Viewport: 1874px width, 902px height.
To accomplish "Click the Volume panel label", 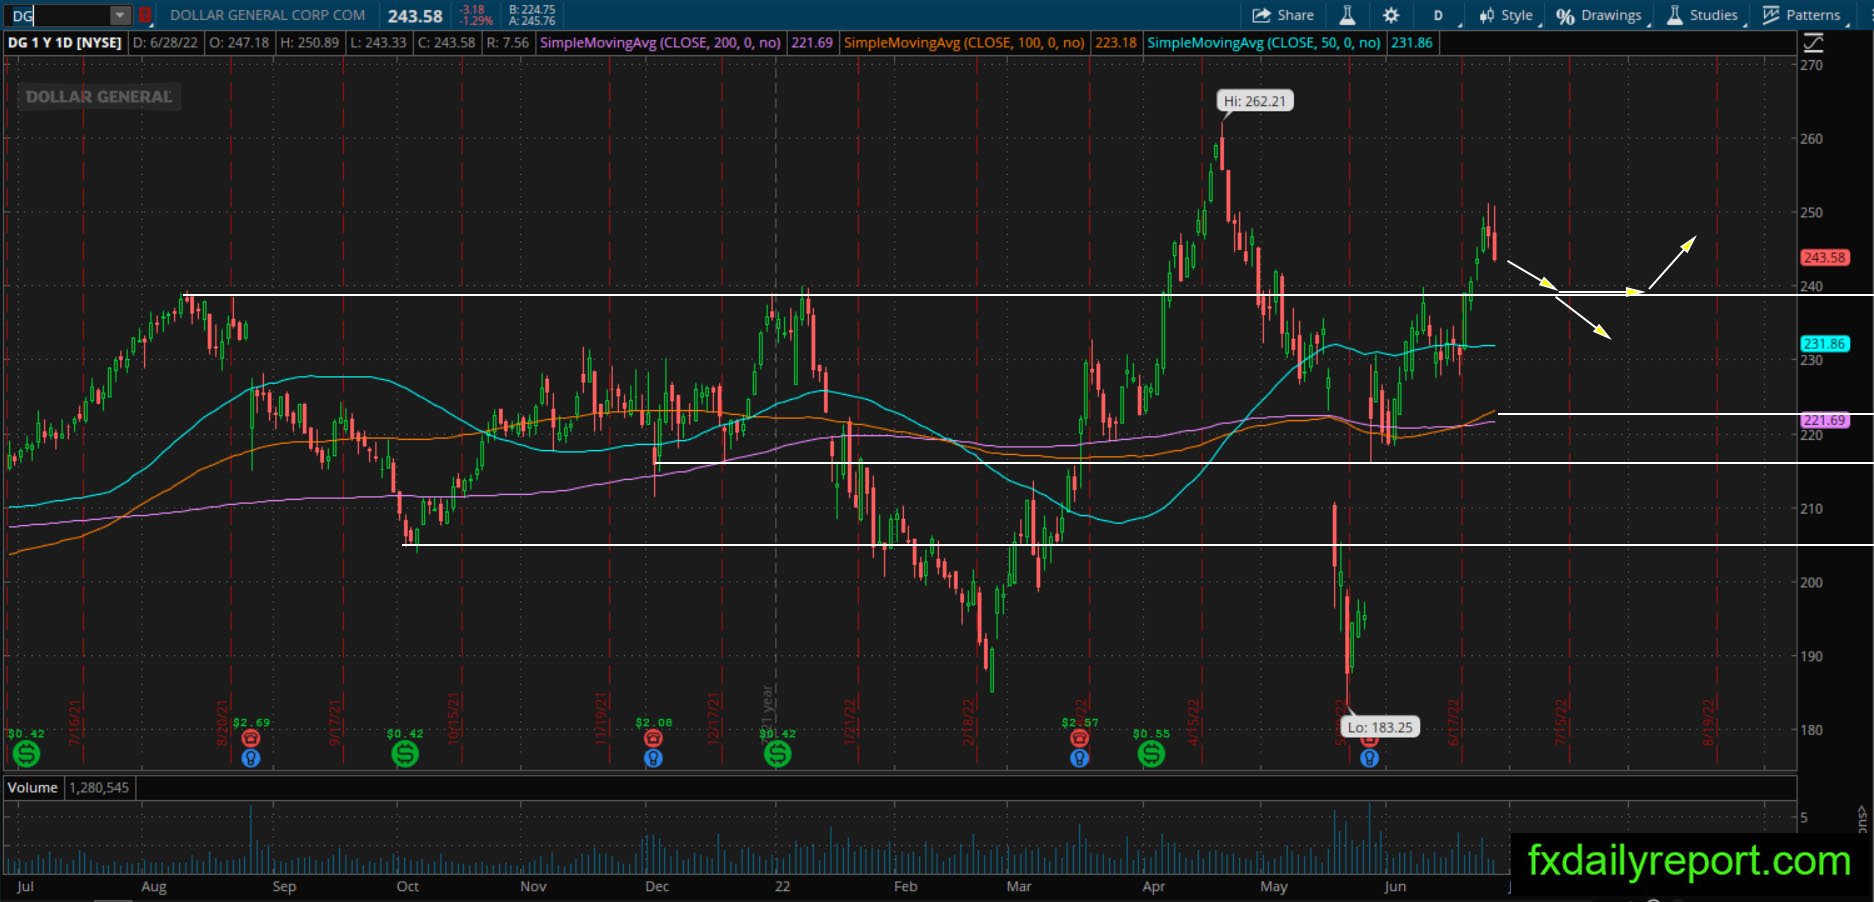I will click(x=33, y=787).
